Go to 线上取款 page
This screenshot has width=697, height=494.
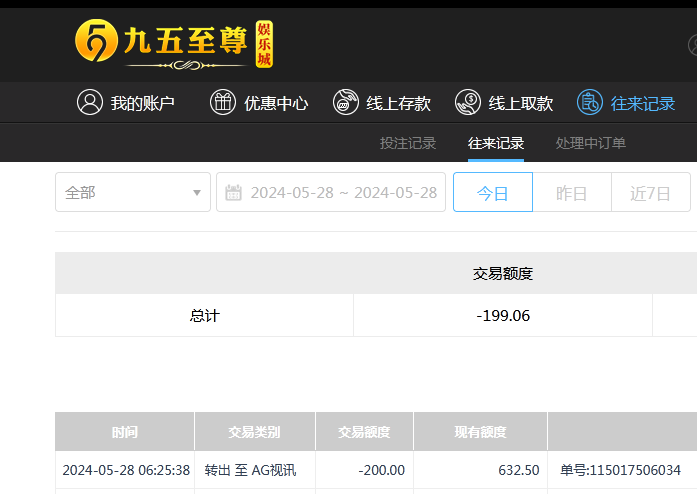coord(504,102)
